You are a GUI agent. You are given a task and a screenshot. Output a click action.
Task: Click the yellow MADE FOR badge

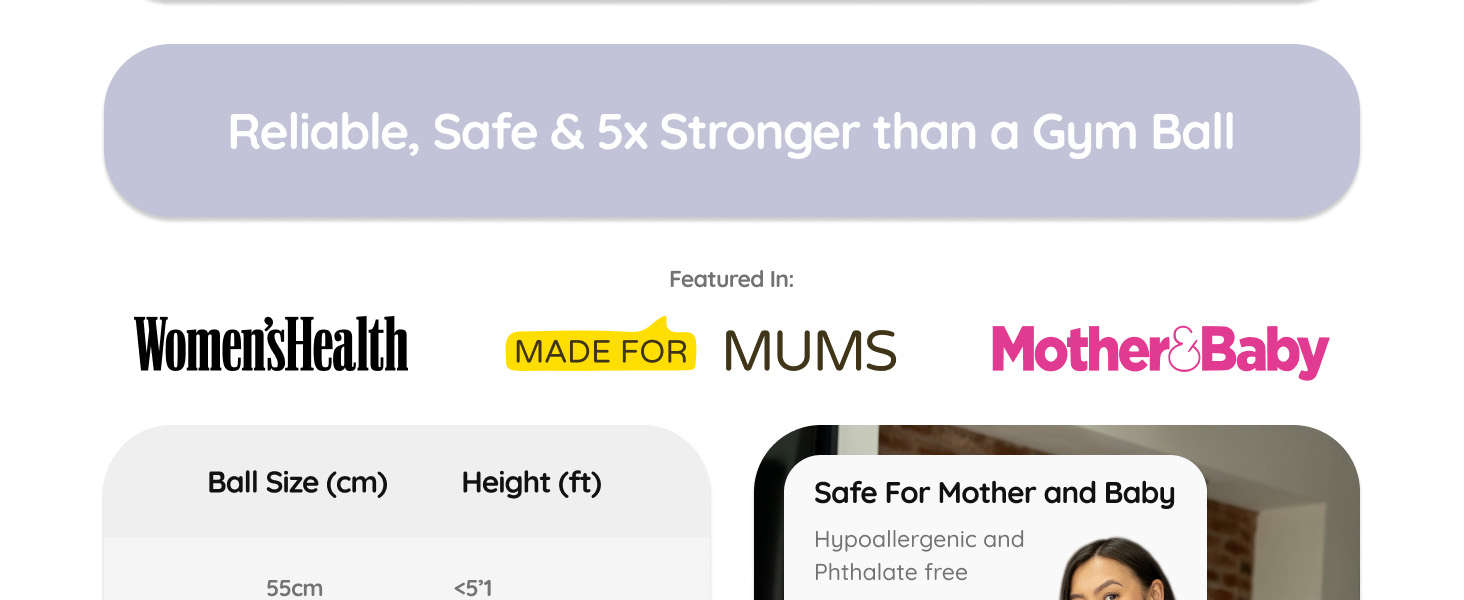point(601,350)
